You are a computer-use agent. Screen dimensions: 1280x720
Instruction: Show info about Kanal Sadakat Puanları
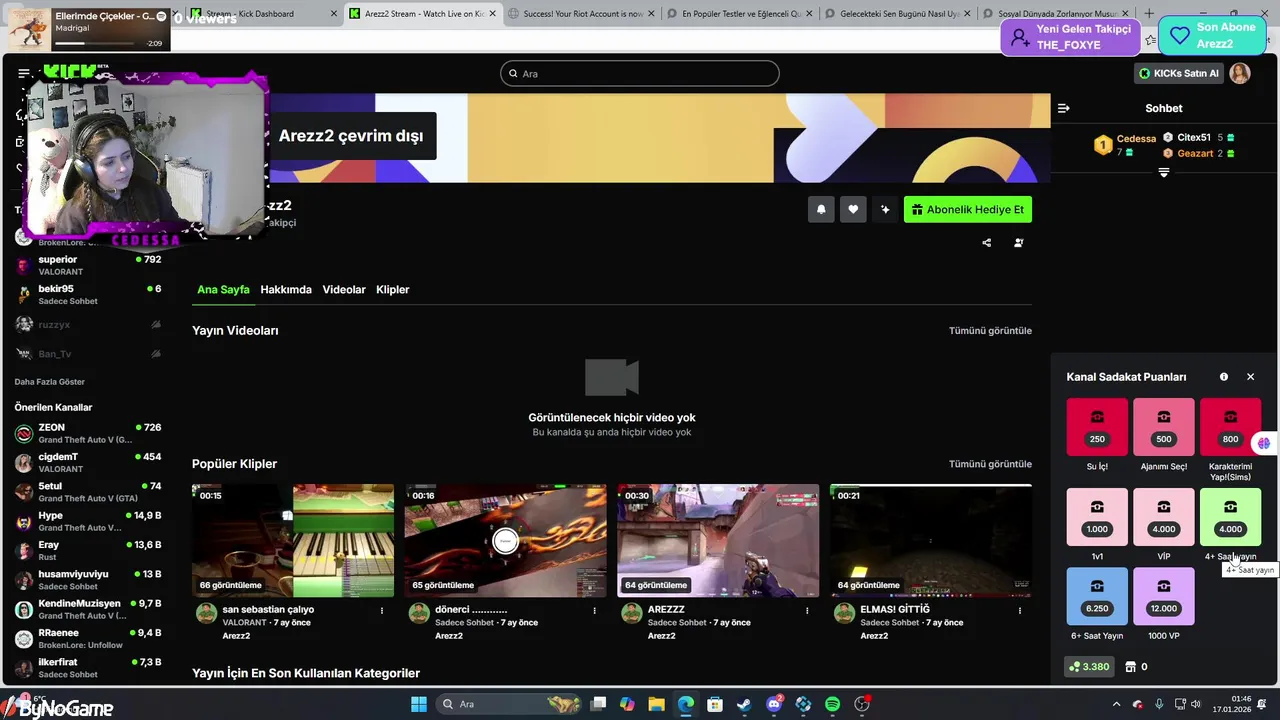tap(1224, 377)
